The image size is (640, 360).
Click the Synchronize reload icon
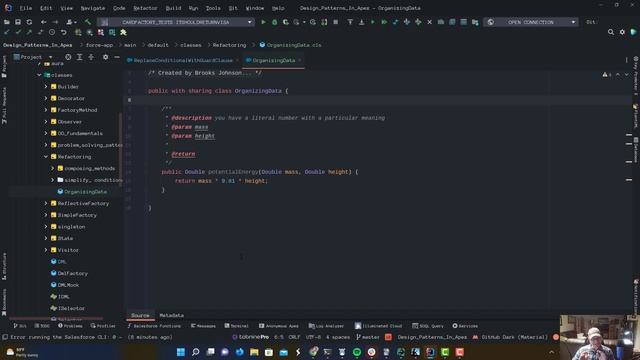(29, 22)
